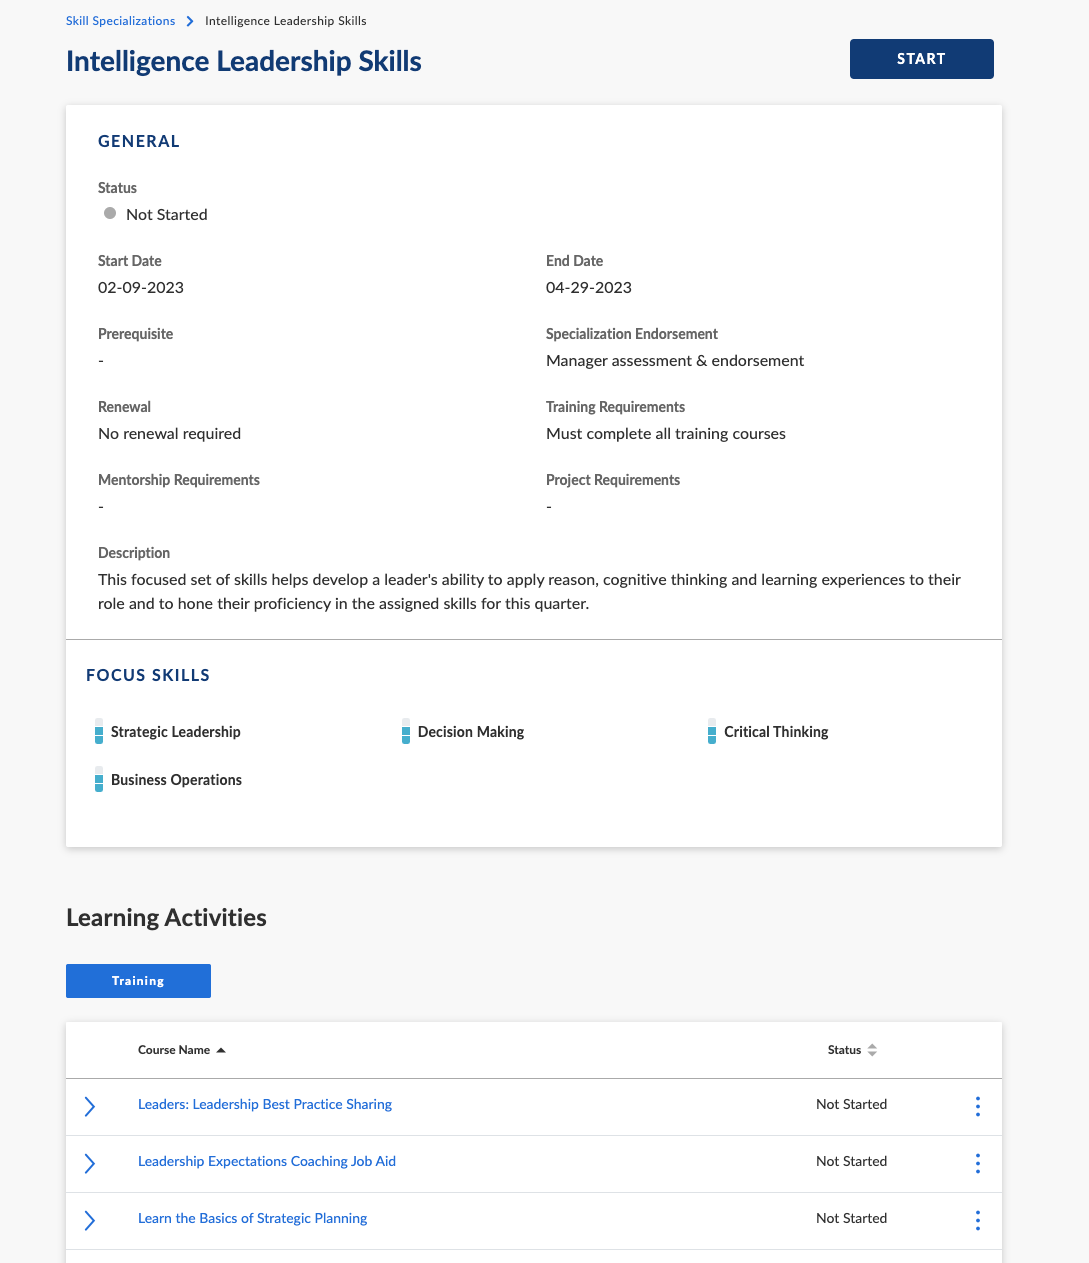1089x1263 pixels.
Task: Open Learn the Basics of Strategic Planning
Action: (x=252, y=1219)
